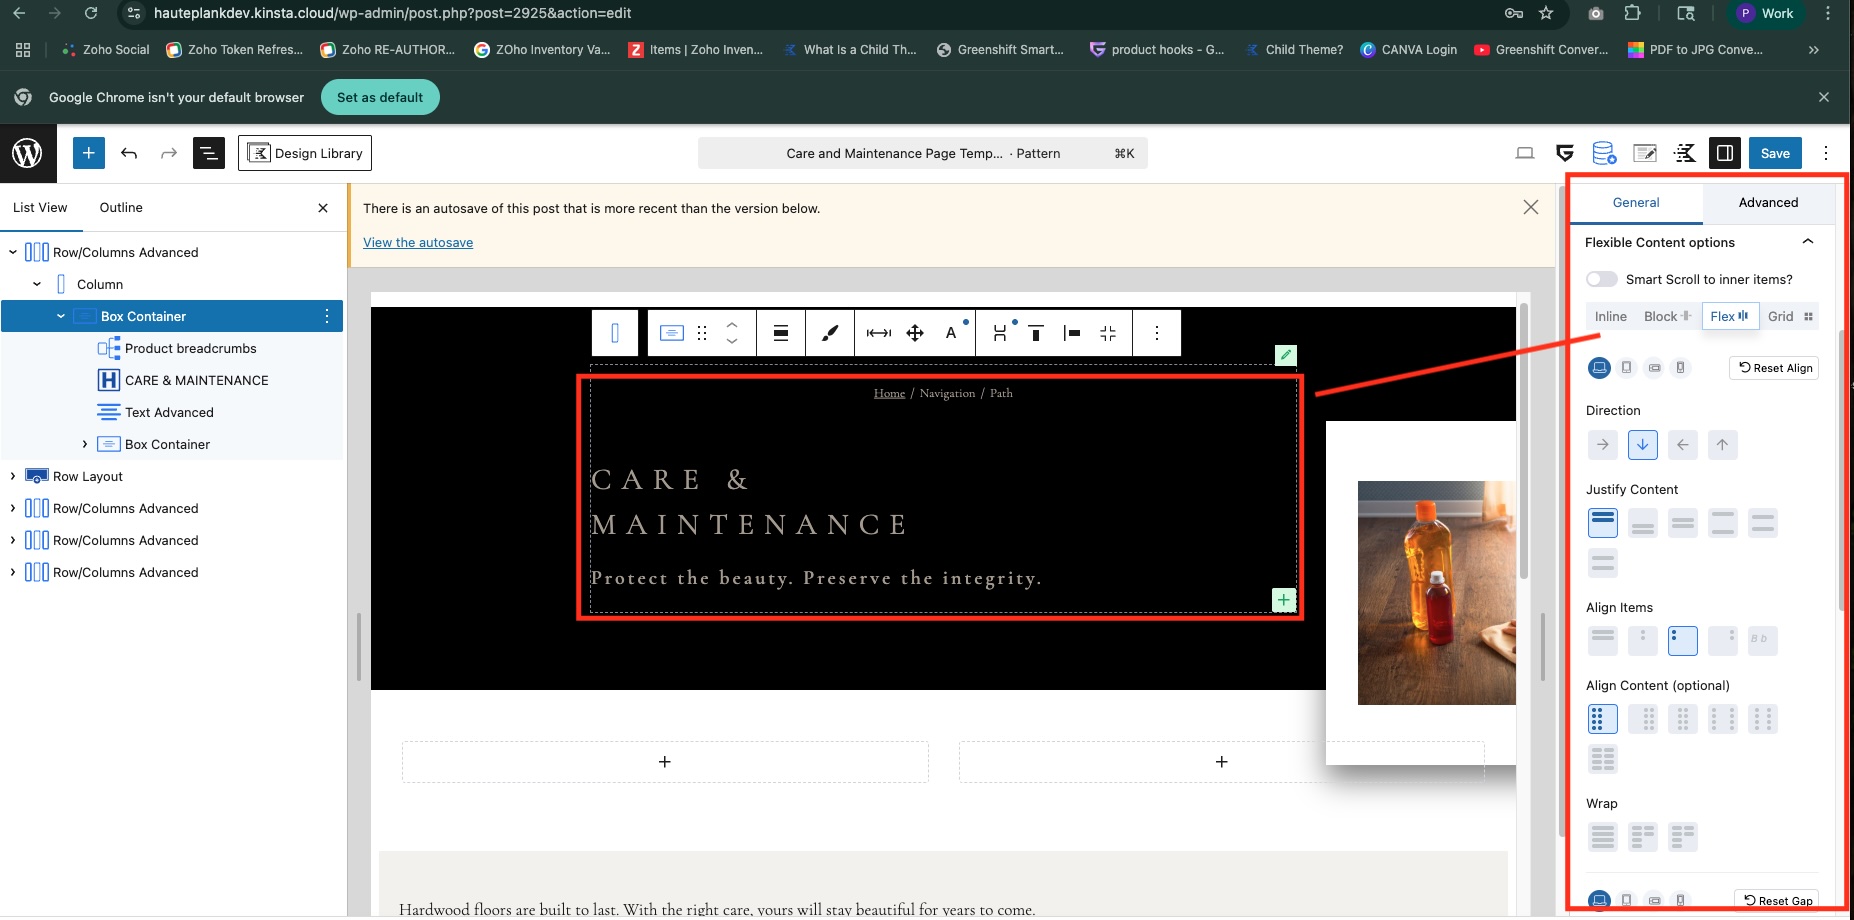1854x920 pixels.
Task: Collapse the Flexible Content options section
Action: pos(1808,242)
